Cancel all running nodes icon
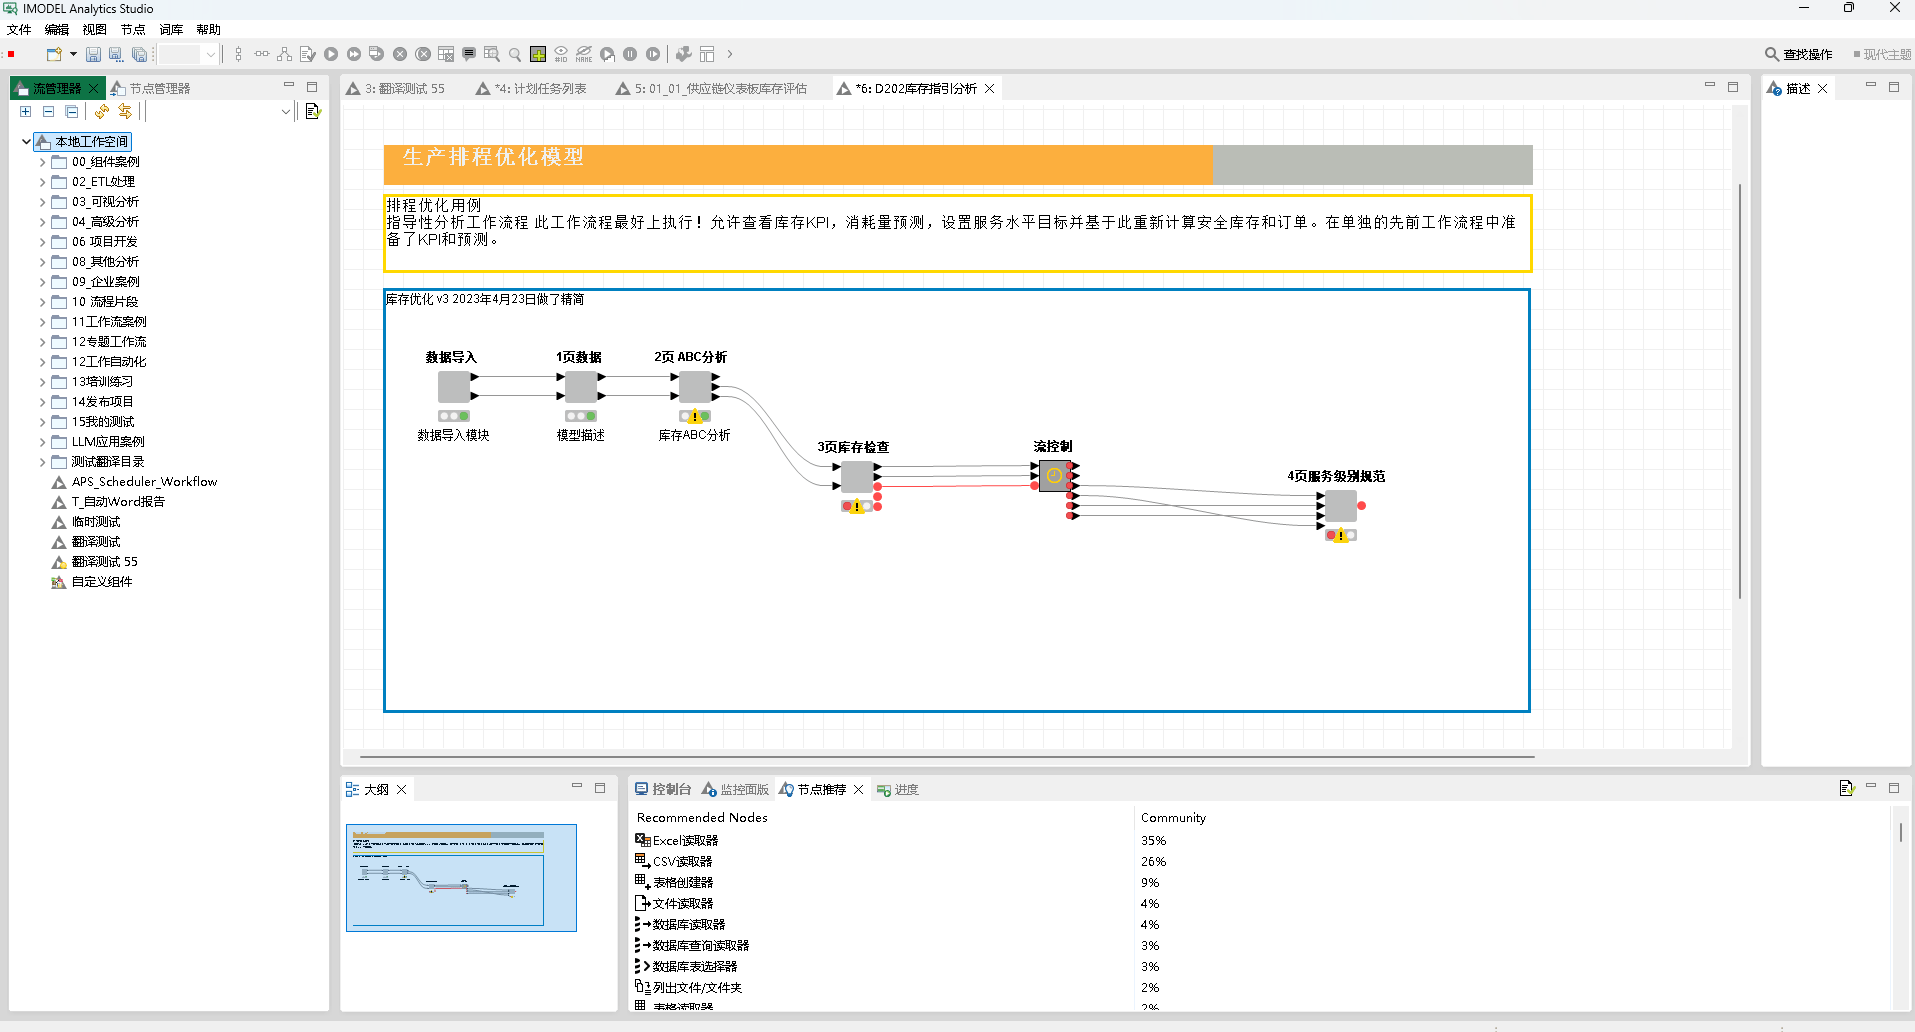Image resolution: width=1915 pixels, height=1032 pixels. point(423,54)
